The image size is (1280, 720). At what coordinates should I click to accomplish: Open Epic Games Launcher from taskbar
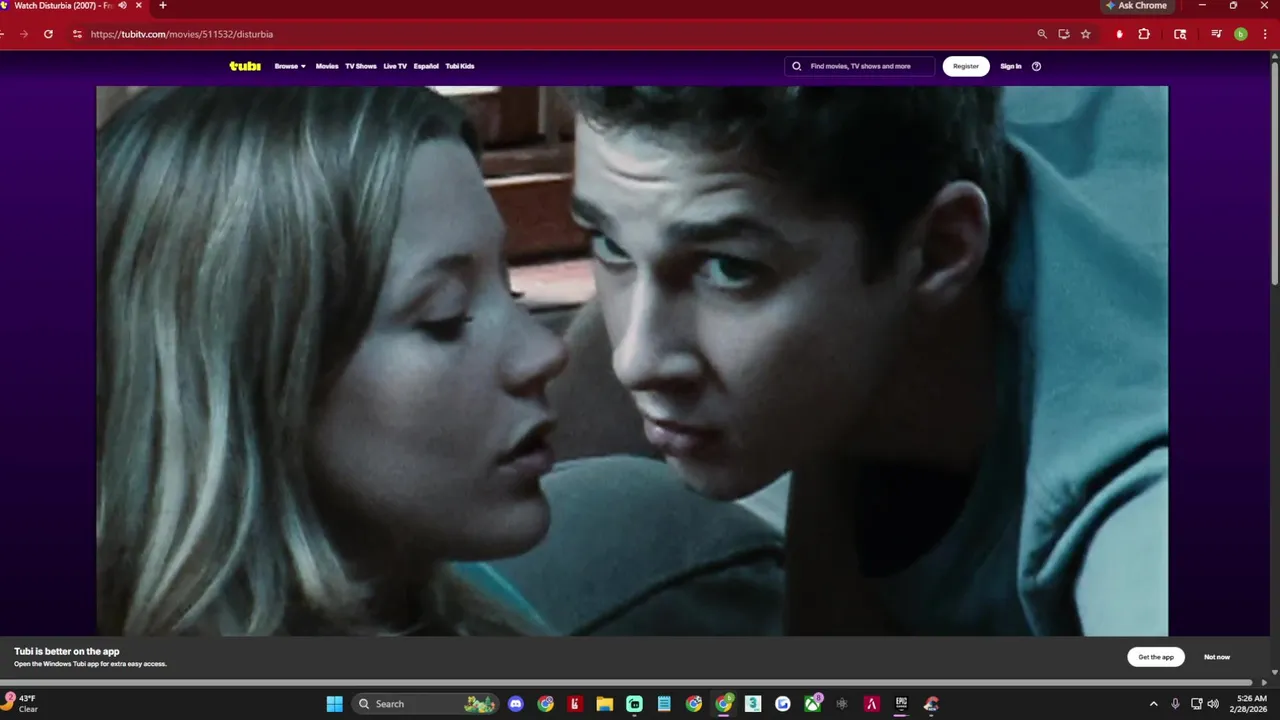click(x=901, y=704)
